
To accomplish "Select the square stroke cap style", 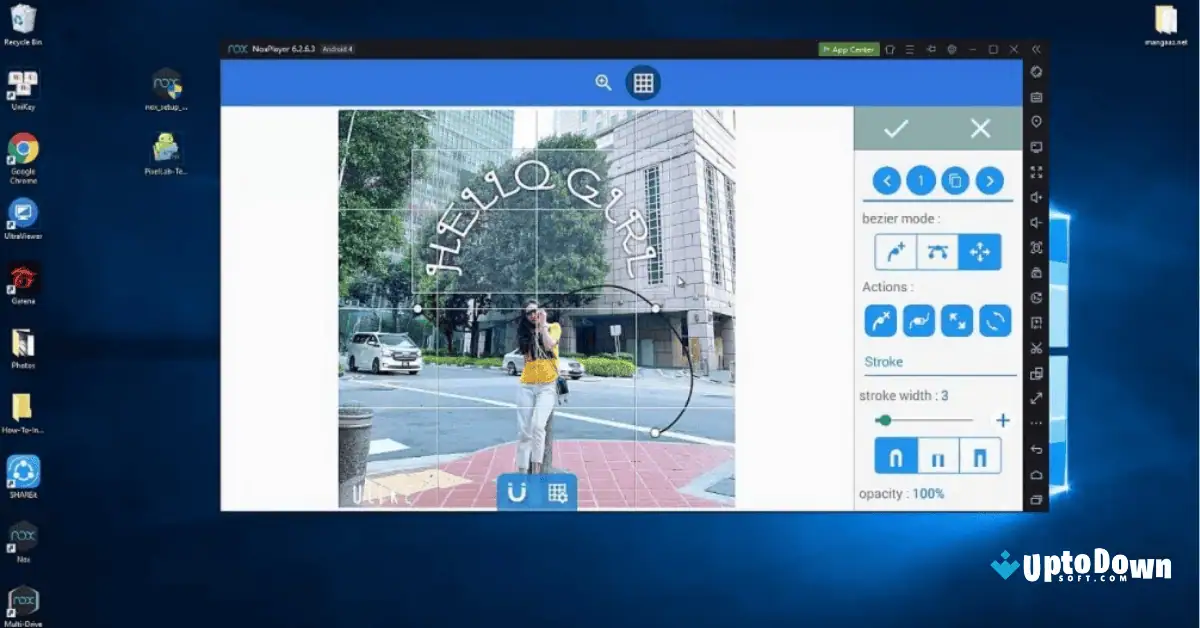I will click(980, 455).
